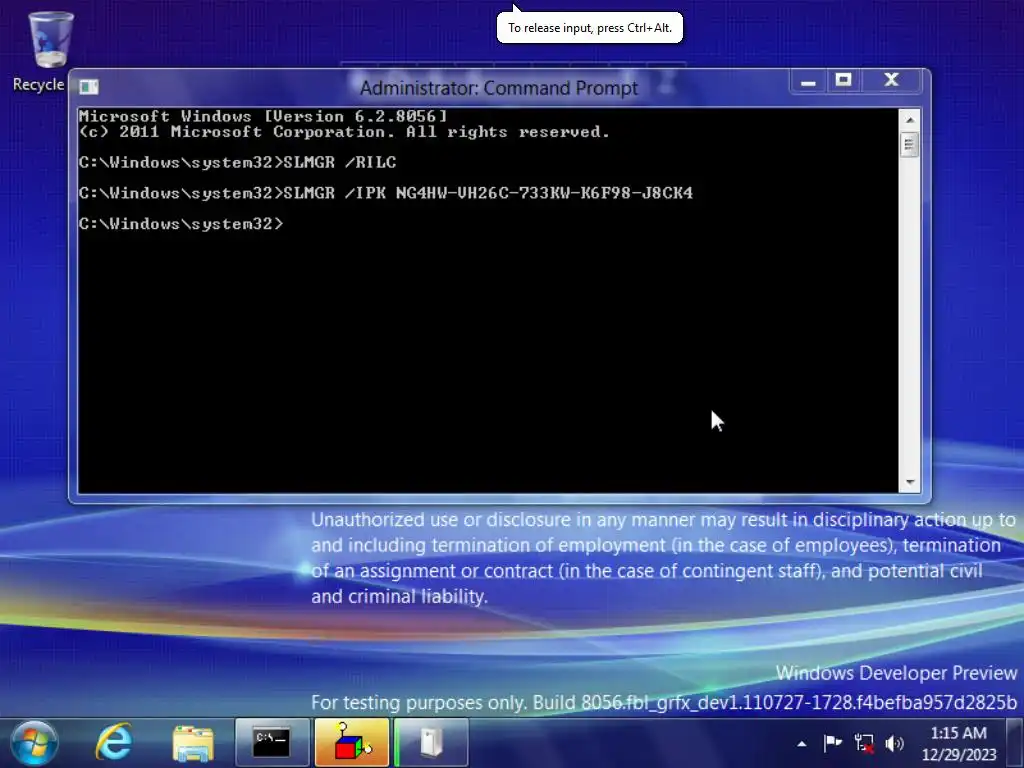Image resolution: width=1024 pixels, height=768 pixels.
Task: Open the network status tray icon
Action: click(864, 743)
